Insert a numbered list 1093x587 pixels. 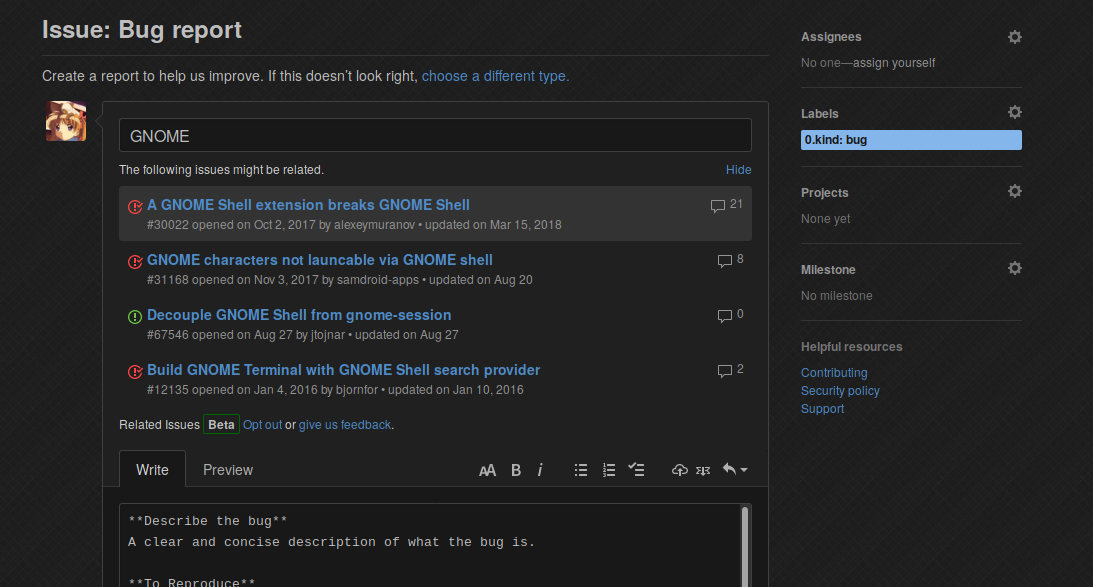pyautogui.click(x=608, y=470)
